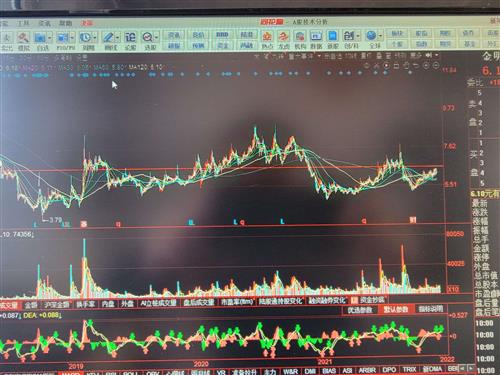Open the 模拟 simulated trading tool
Viewport: 500px width, 375px height.
click(23, 37)
